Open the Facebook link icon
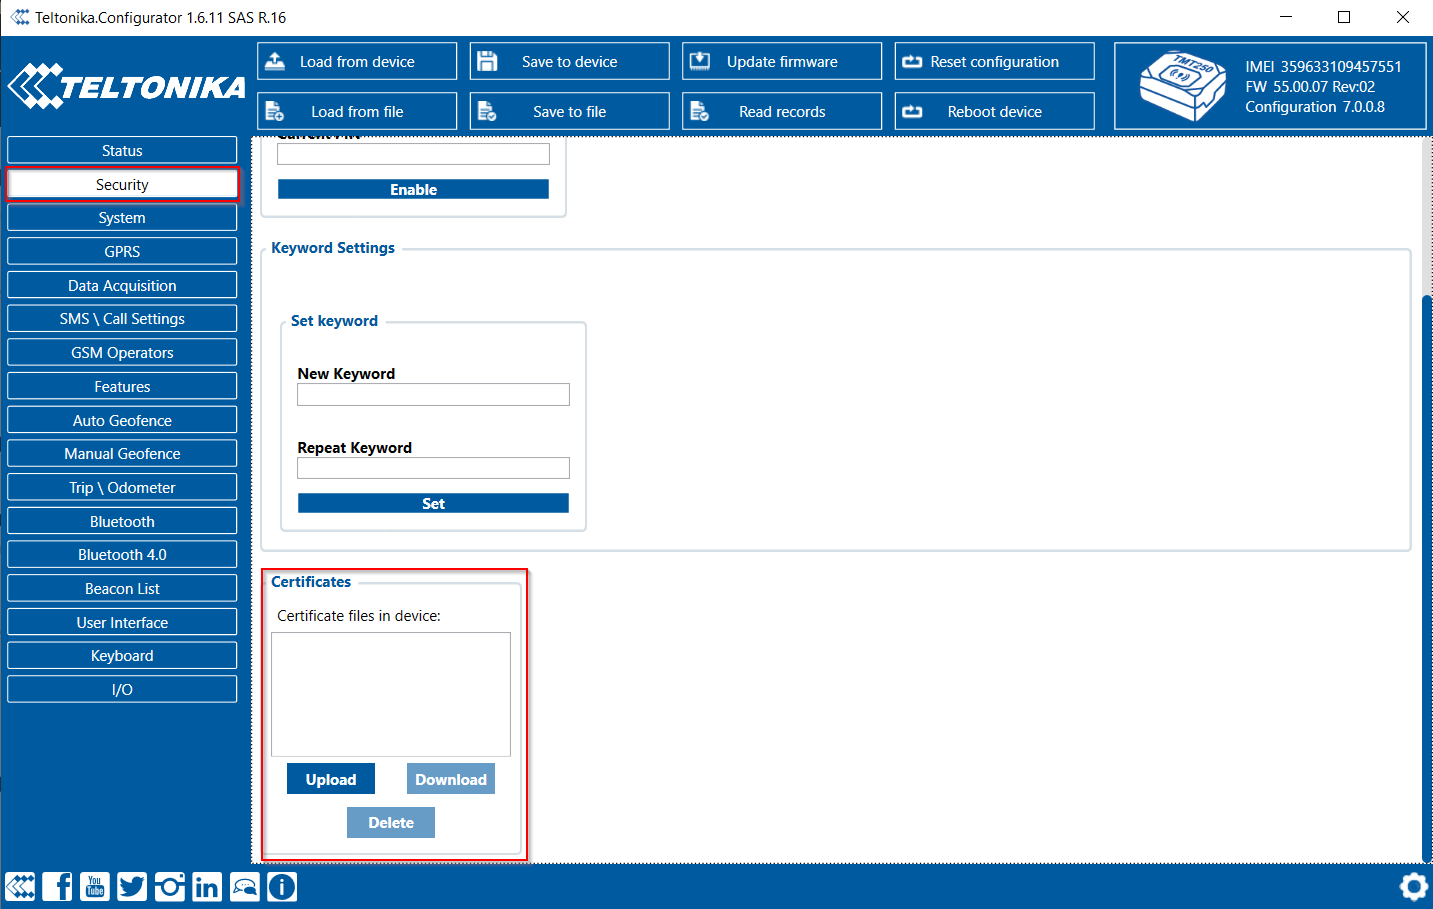1433x909 pixels. click(58, 886)
